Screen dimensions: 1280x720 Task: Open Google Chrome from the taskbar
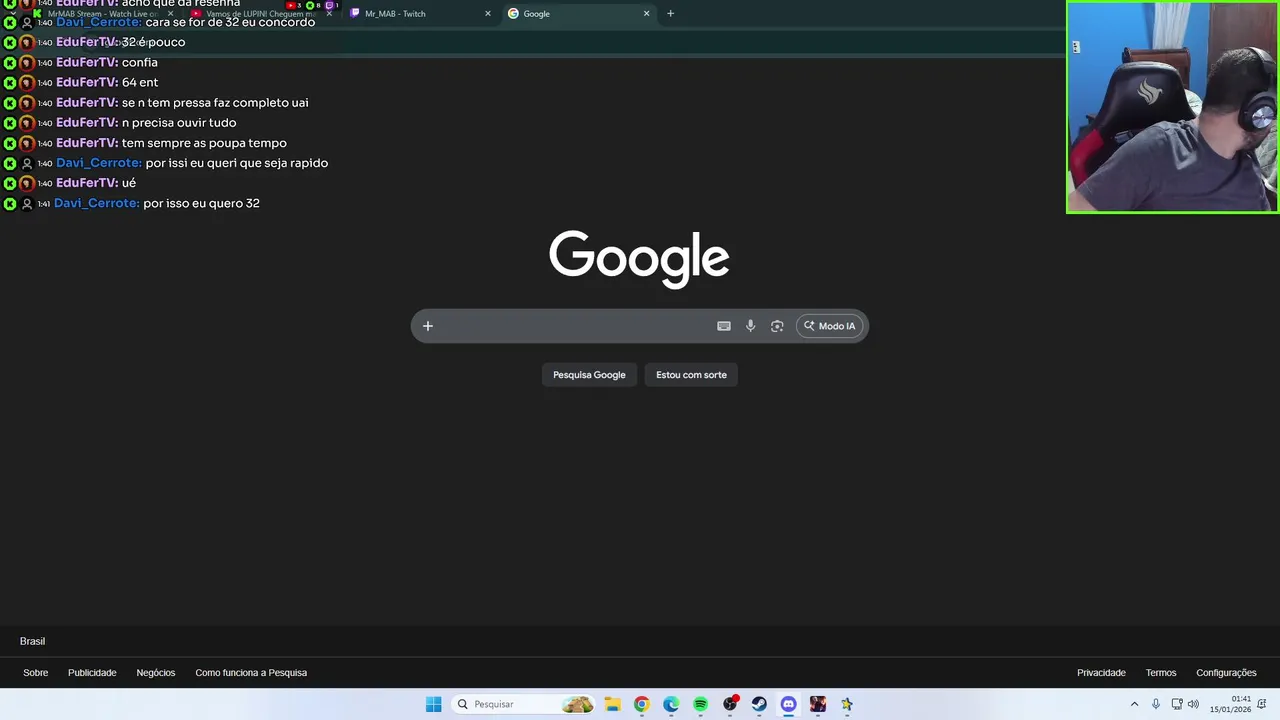[x=641, y=704]
